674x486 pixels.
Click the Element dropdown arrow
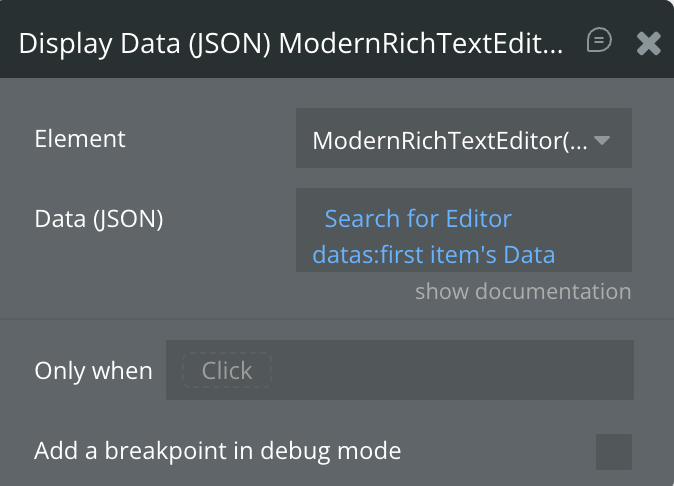click(602, 140)
